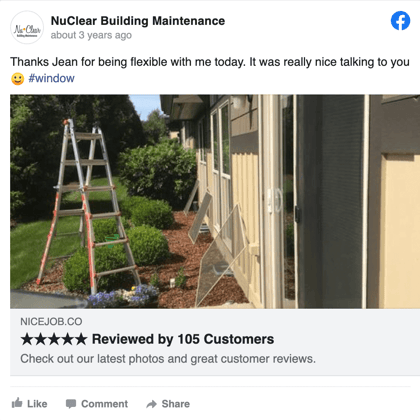Open the NICEJOB.CO domain link

[51, 321]
